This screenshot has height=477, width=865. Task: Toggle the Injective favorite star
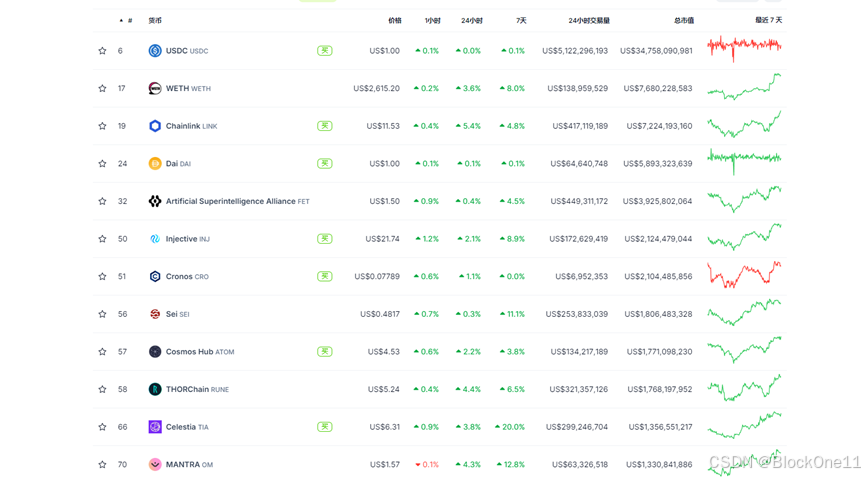(x=102, y=239)
